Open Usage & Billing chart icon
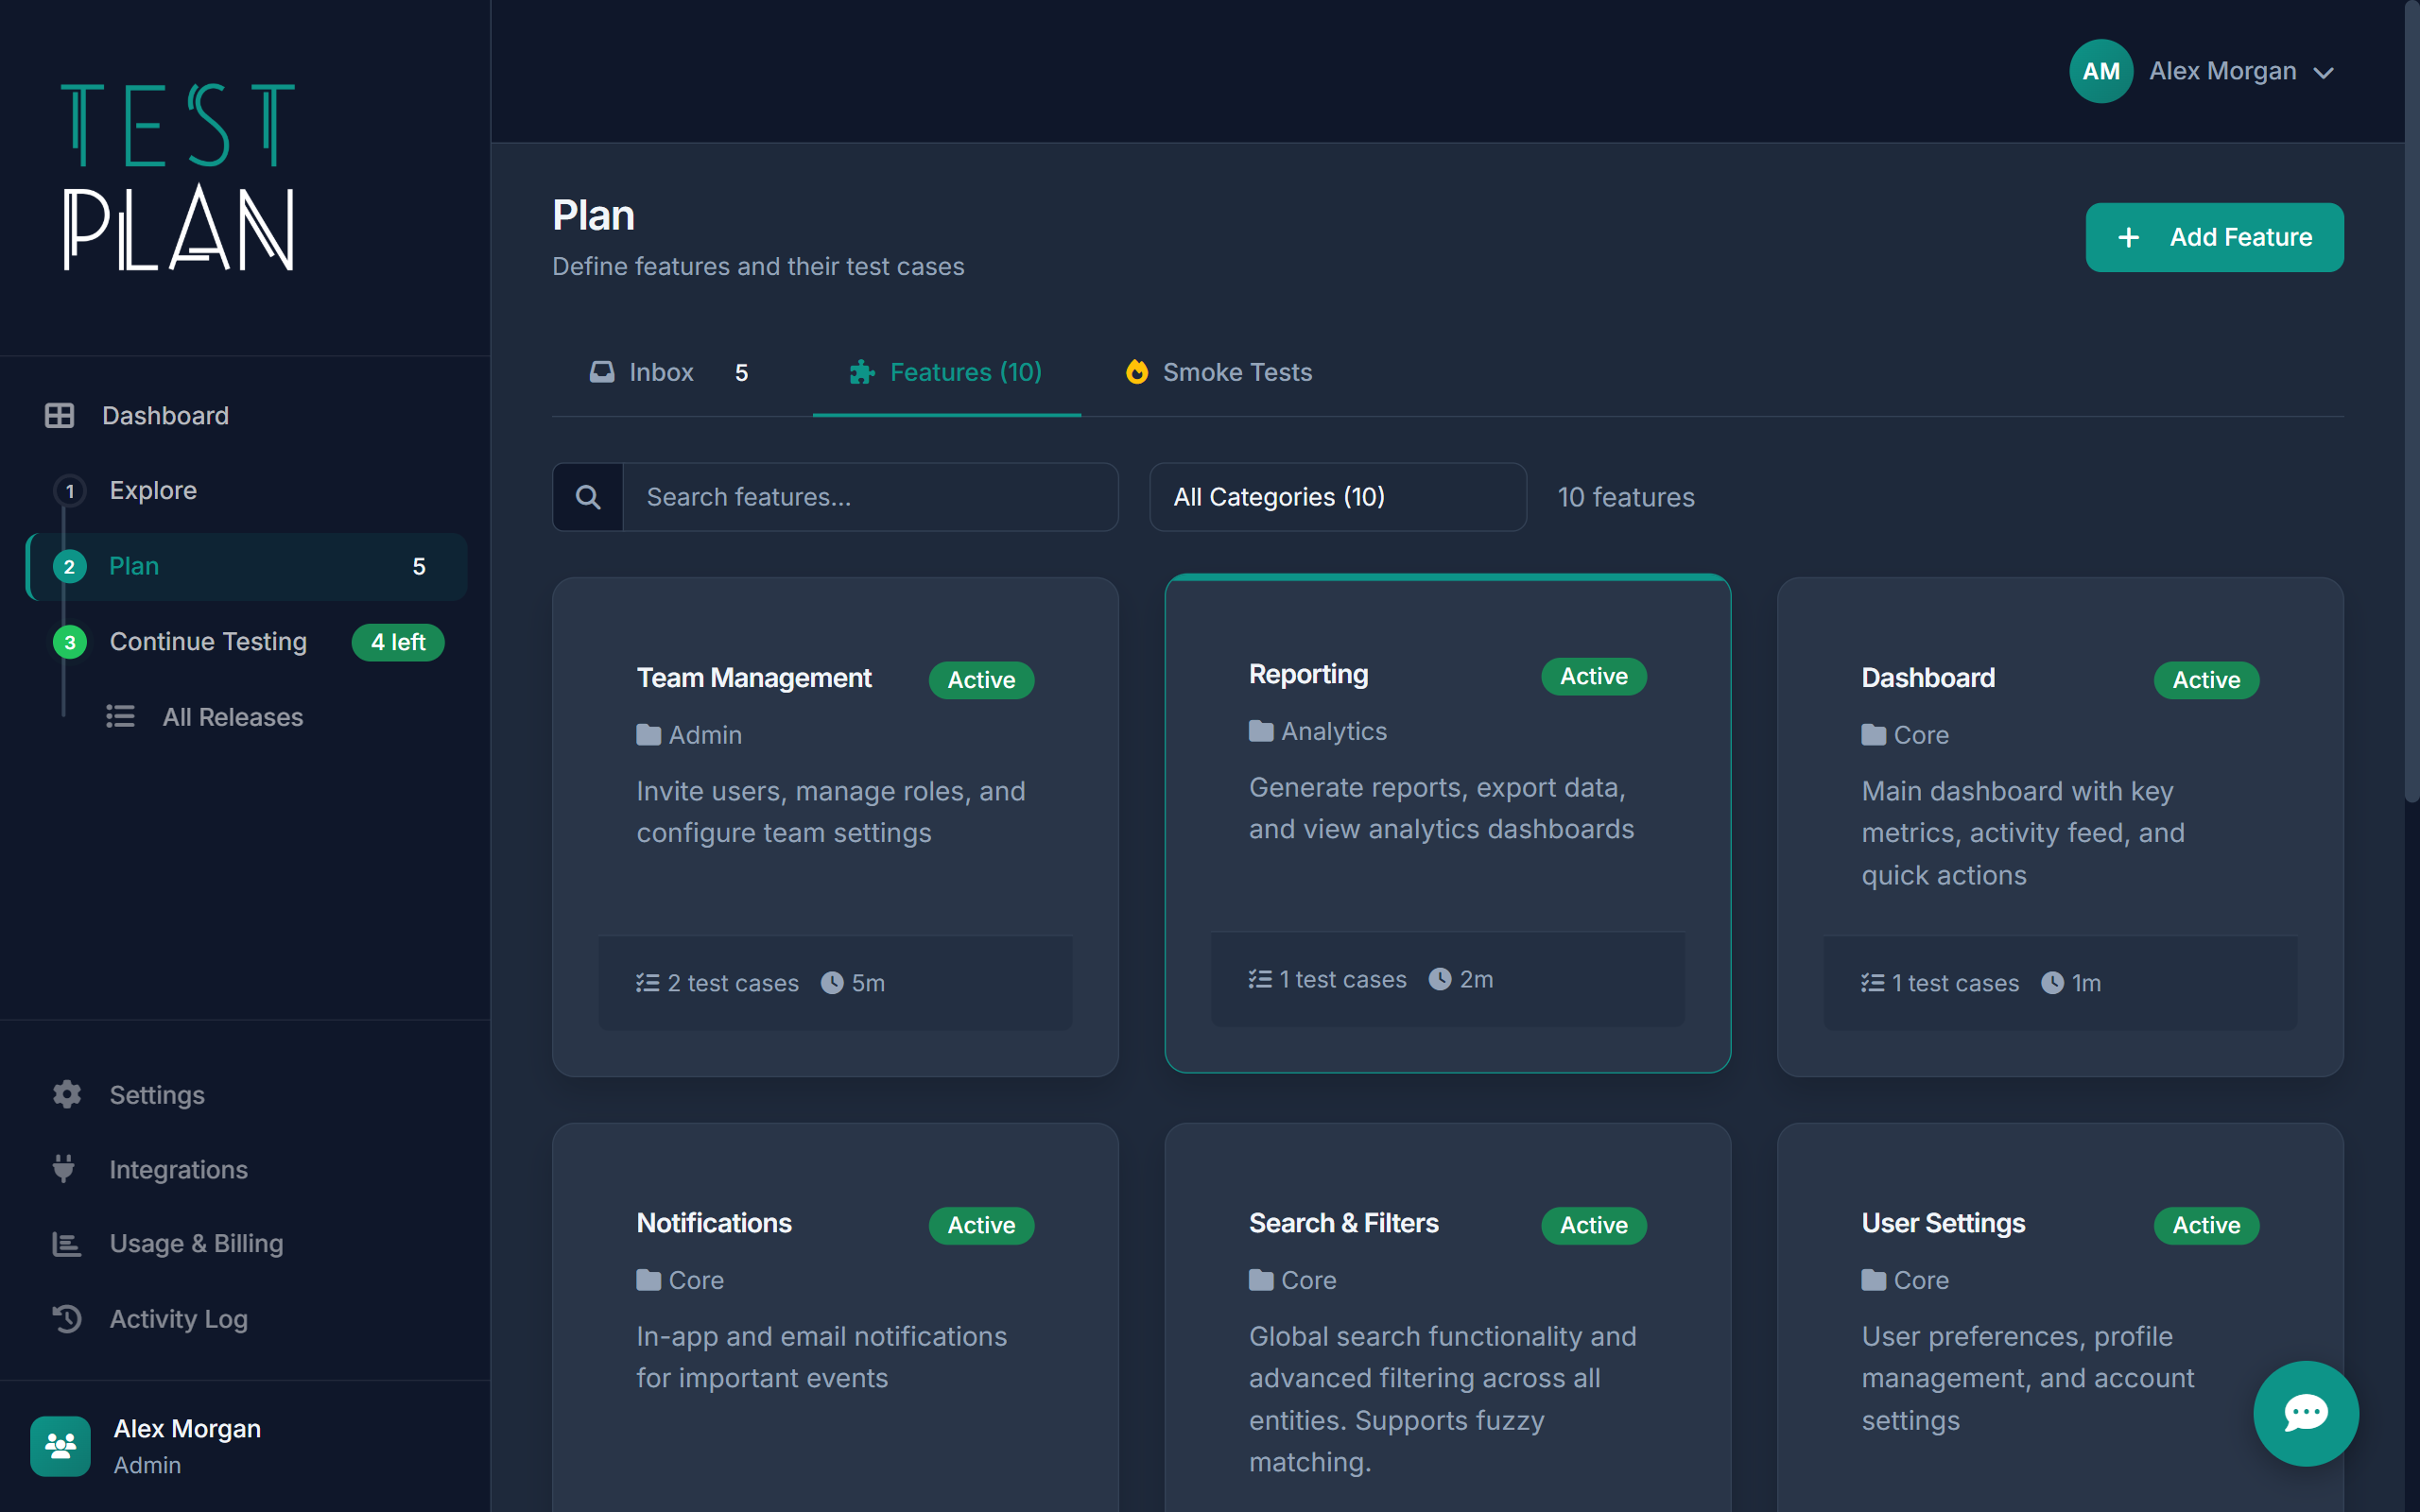2420x1512 pixels. tap(65, 1243)
